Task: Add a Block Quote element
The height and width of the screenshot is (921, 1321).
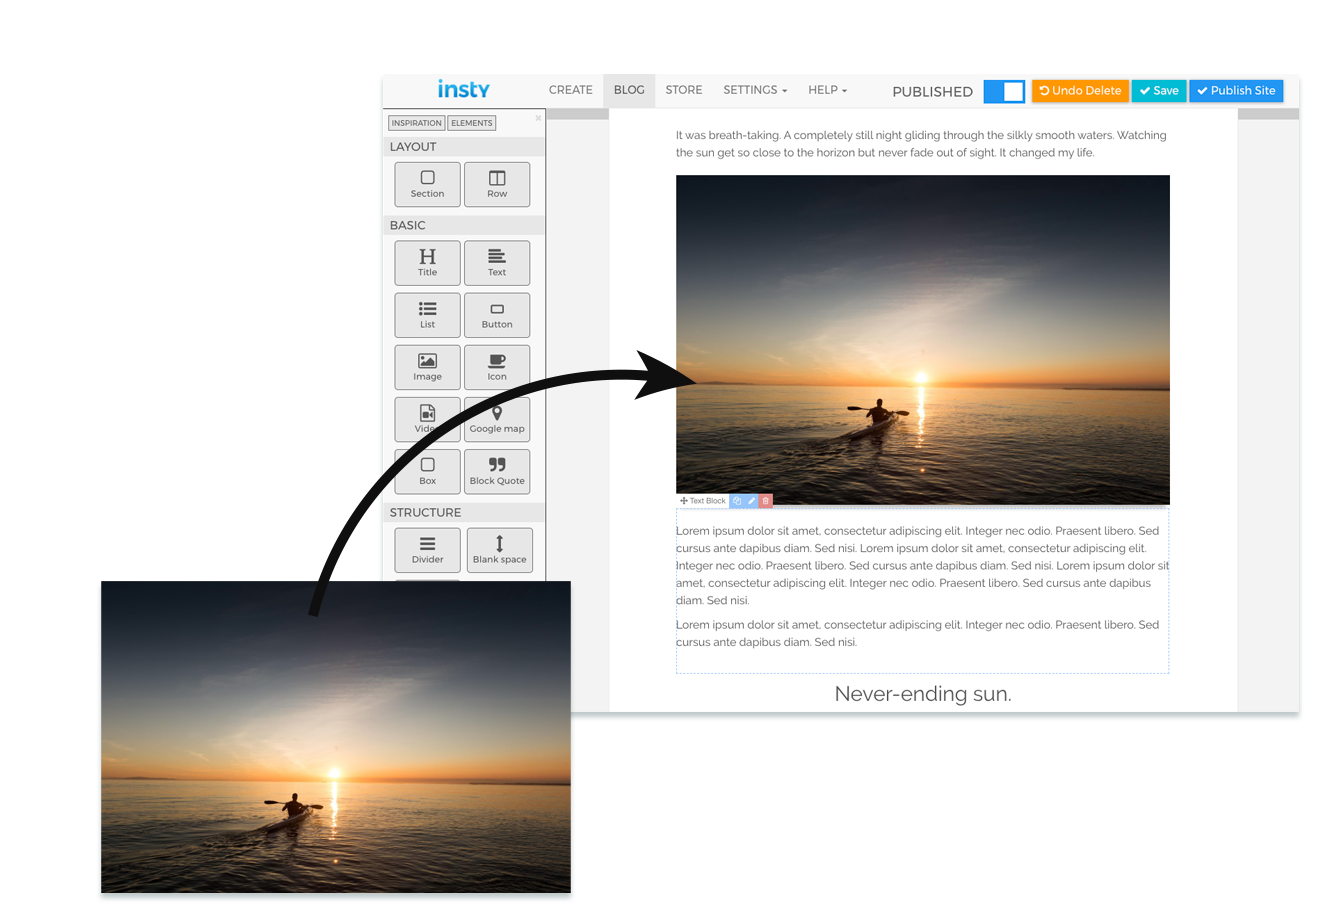Action: [x=497, y=471]
